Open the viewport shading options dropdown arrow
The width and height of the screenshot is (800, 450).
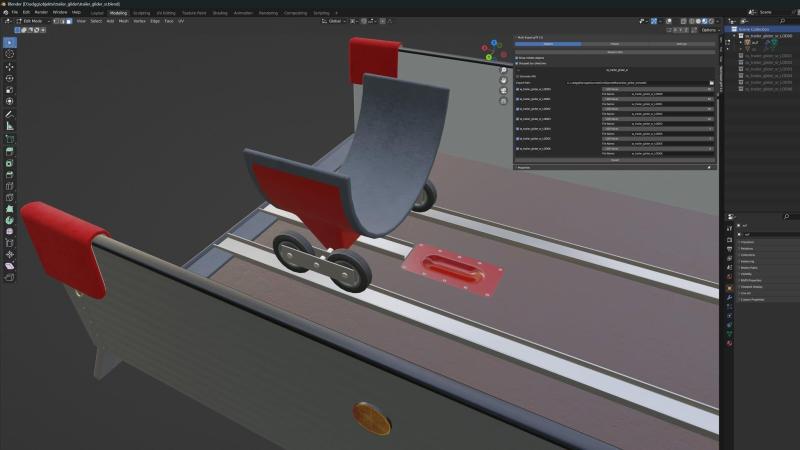point(717,21)
